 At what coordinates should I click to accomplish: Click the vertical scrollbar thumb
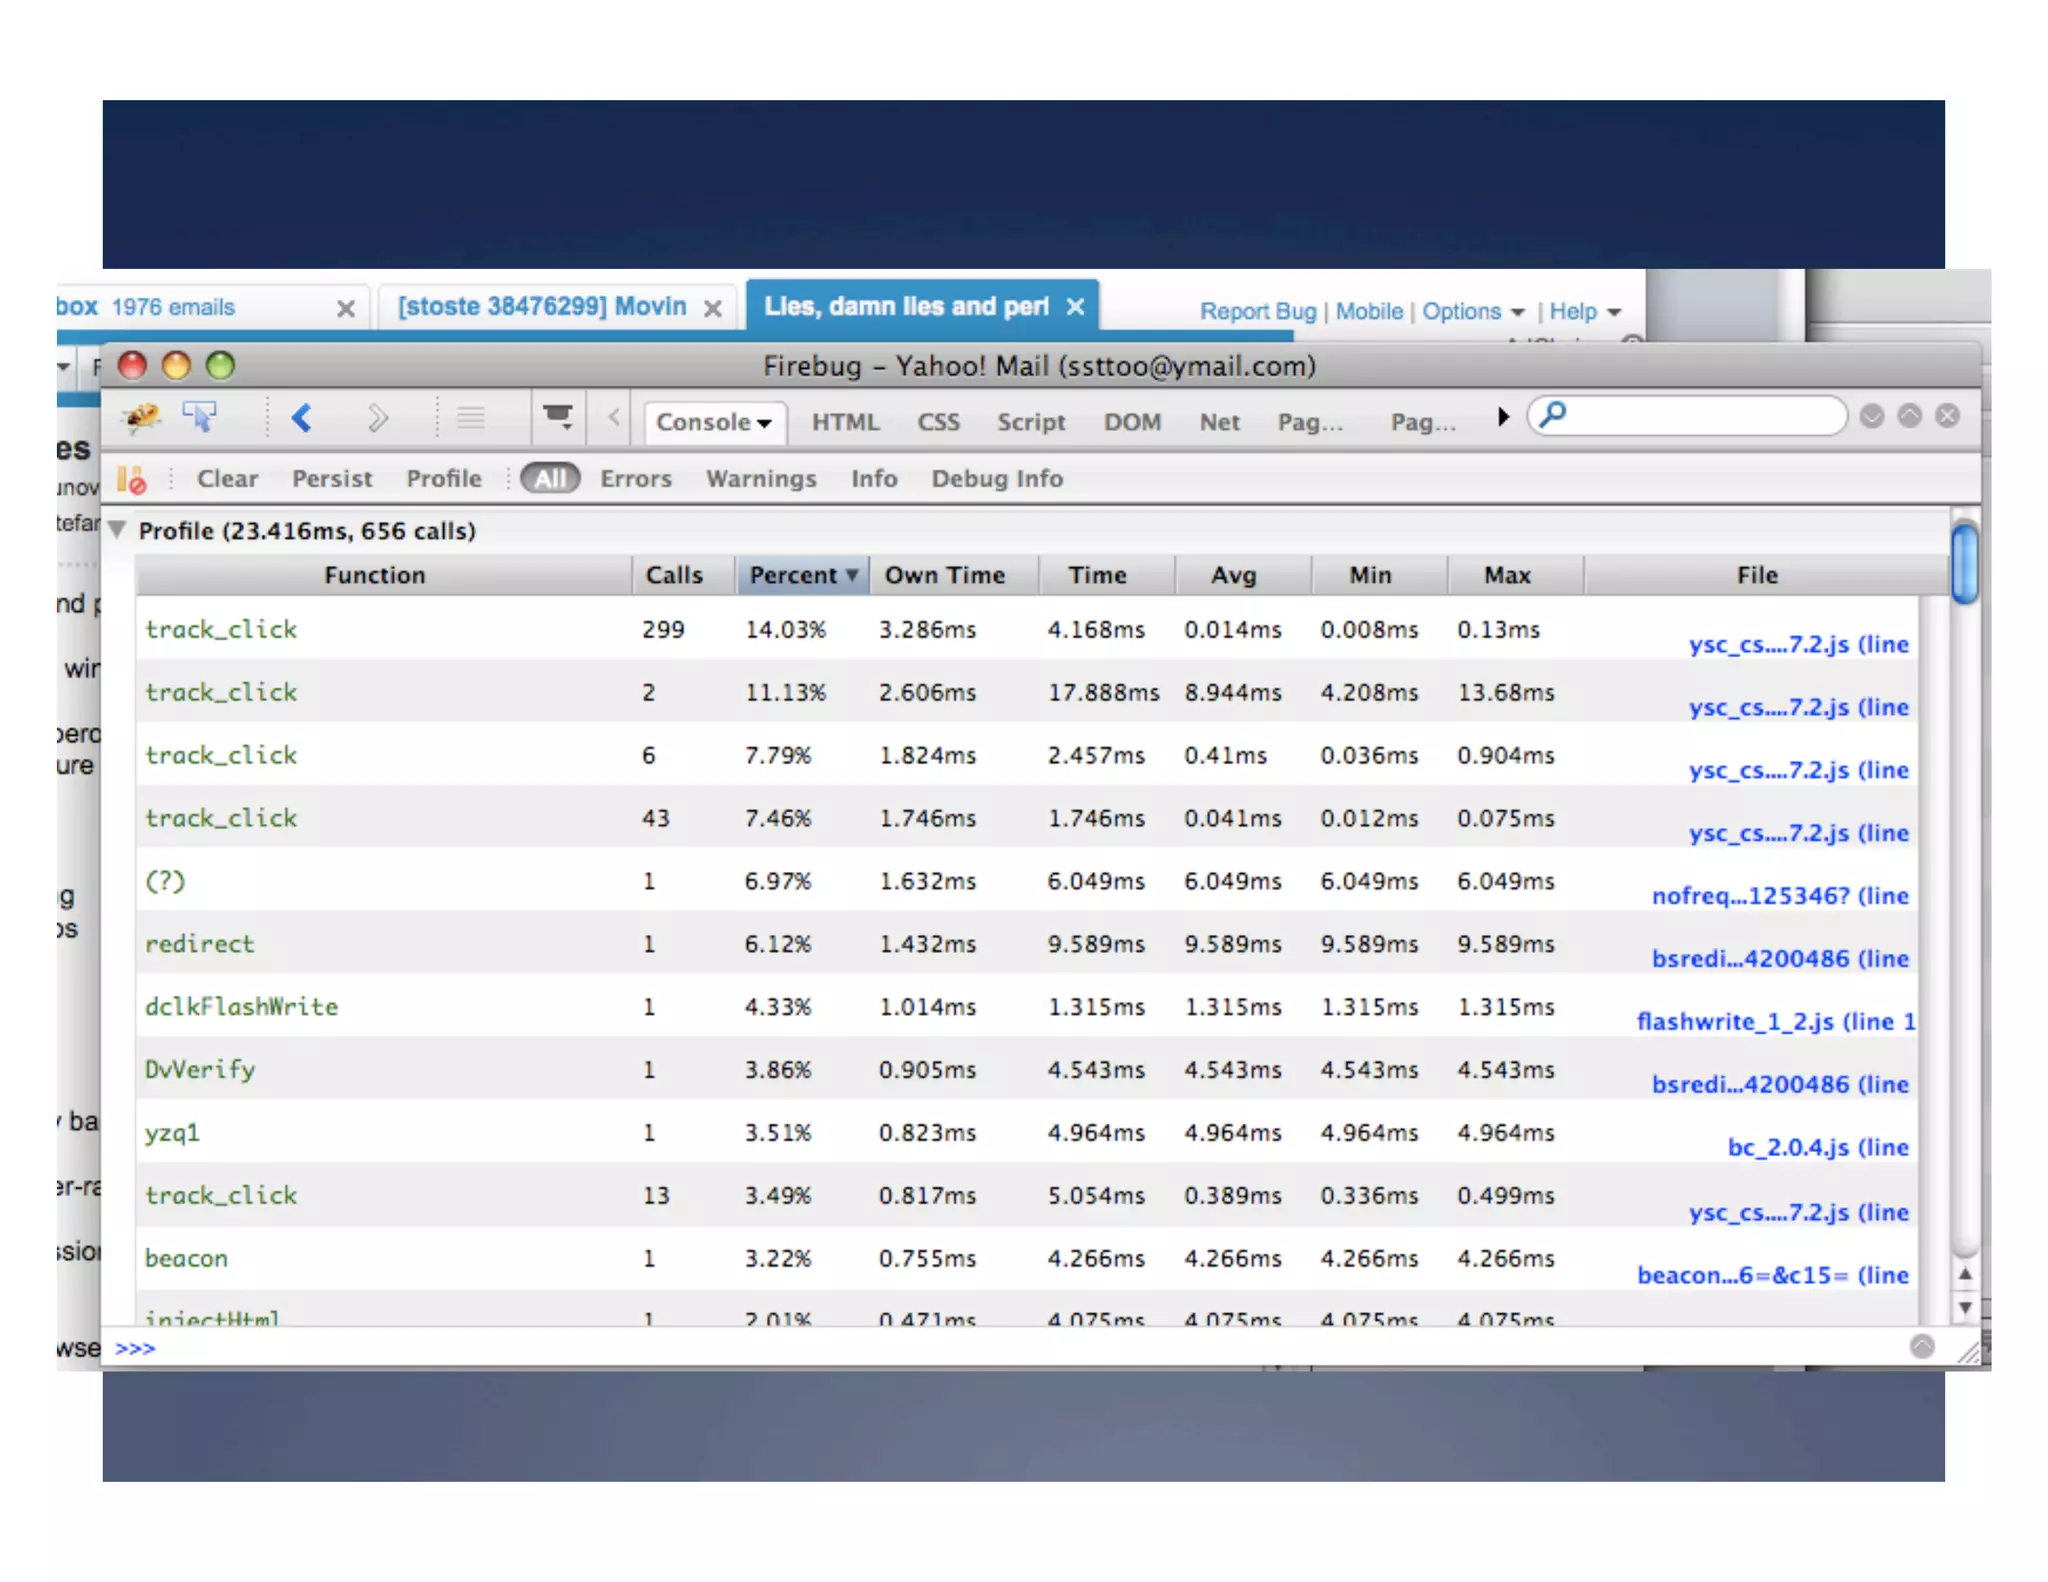1964,563
